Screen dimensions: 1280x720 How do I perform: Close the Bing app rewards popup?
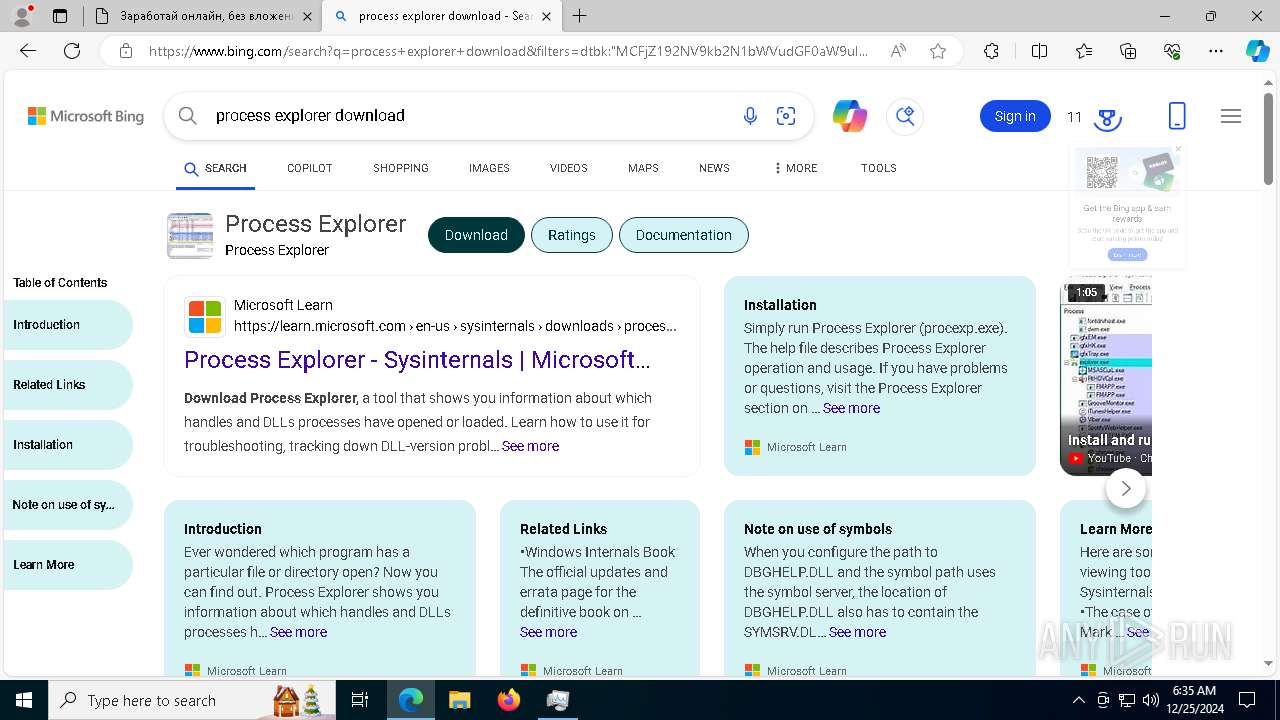point(1178,149)
